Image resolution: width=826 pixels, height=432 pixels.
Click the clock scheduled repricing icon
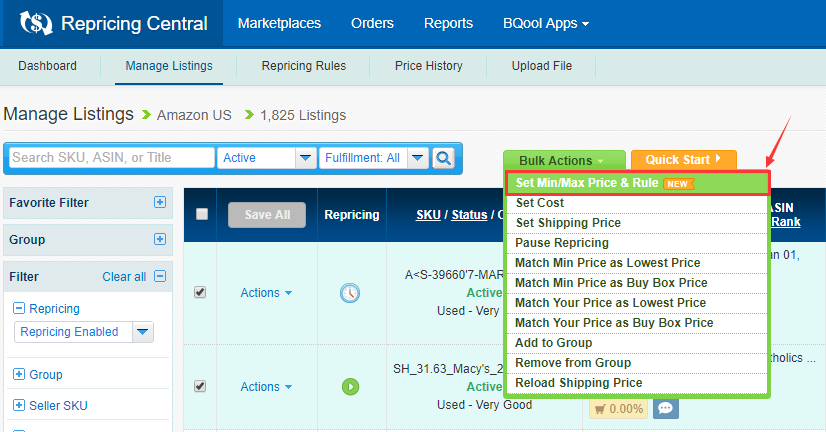tap(350, 293)
